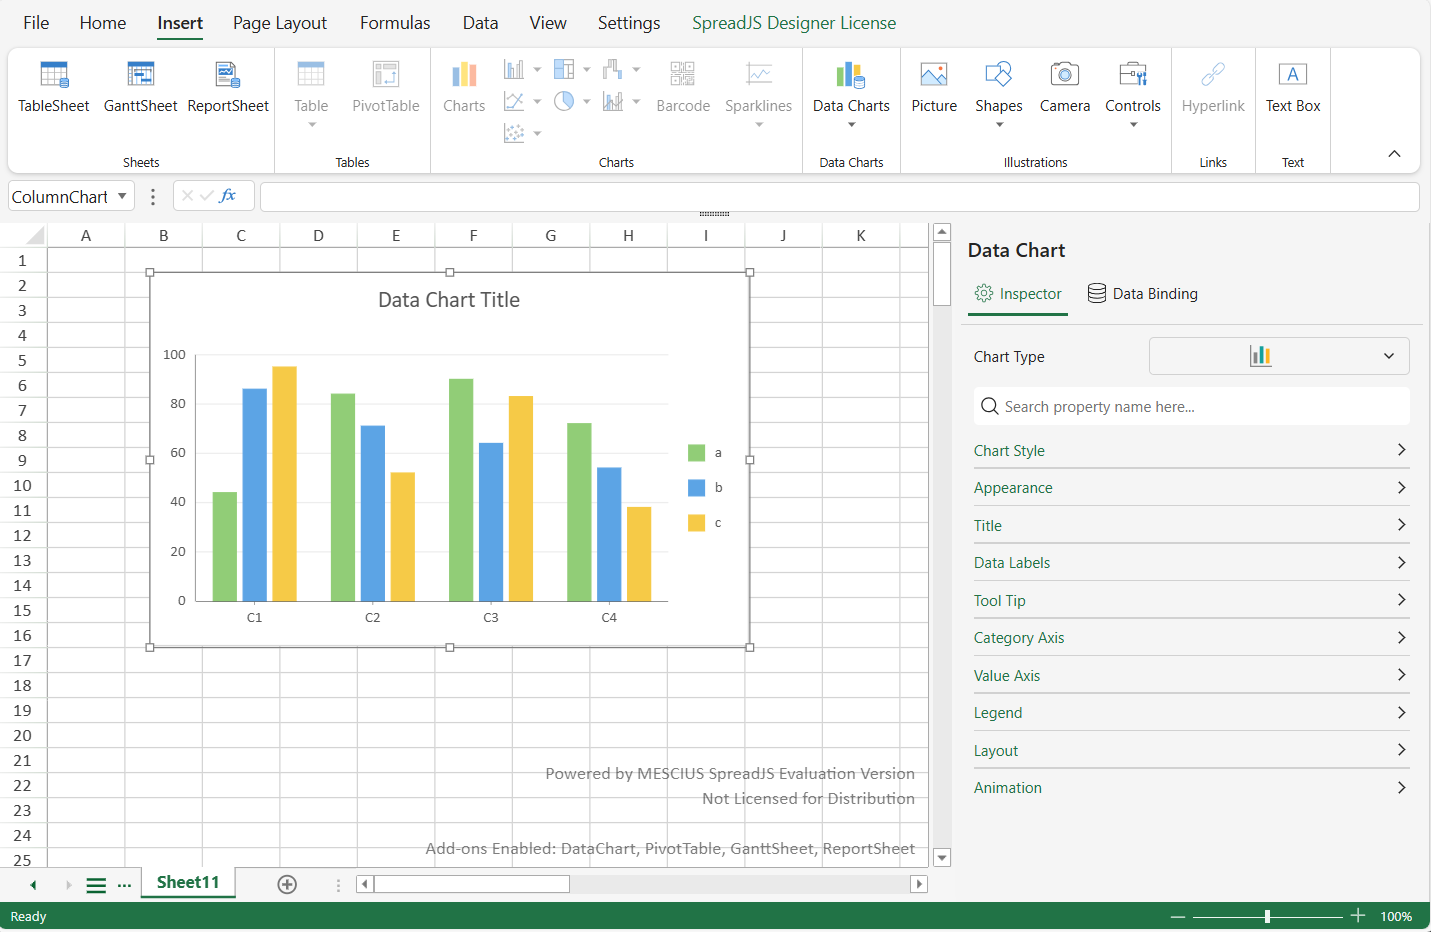Click the zoom slider handle
Screen dimensions: 1431x932
pos(1267,916)
